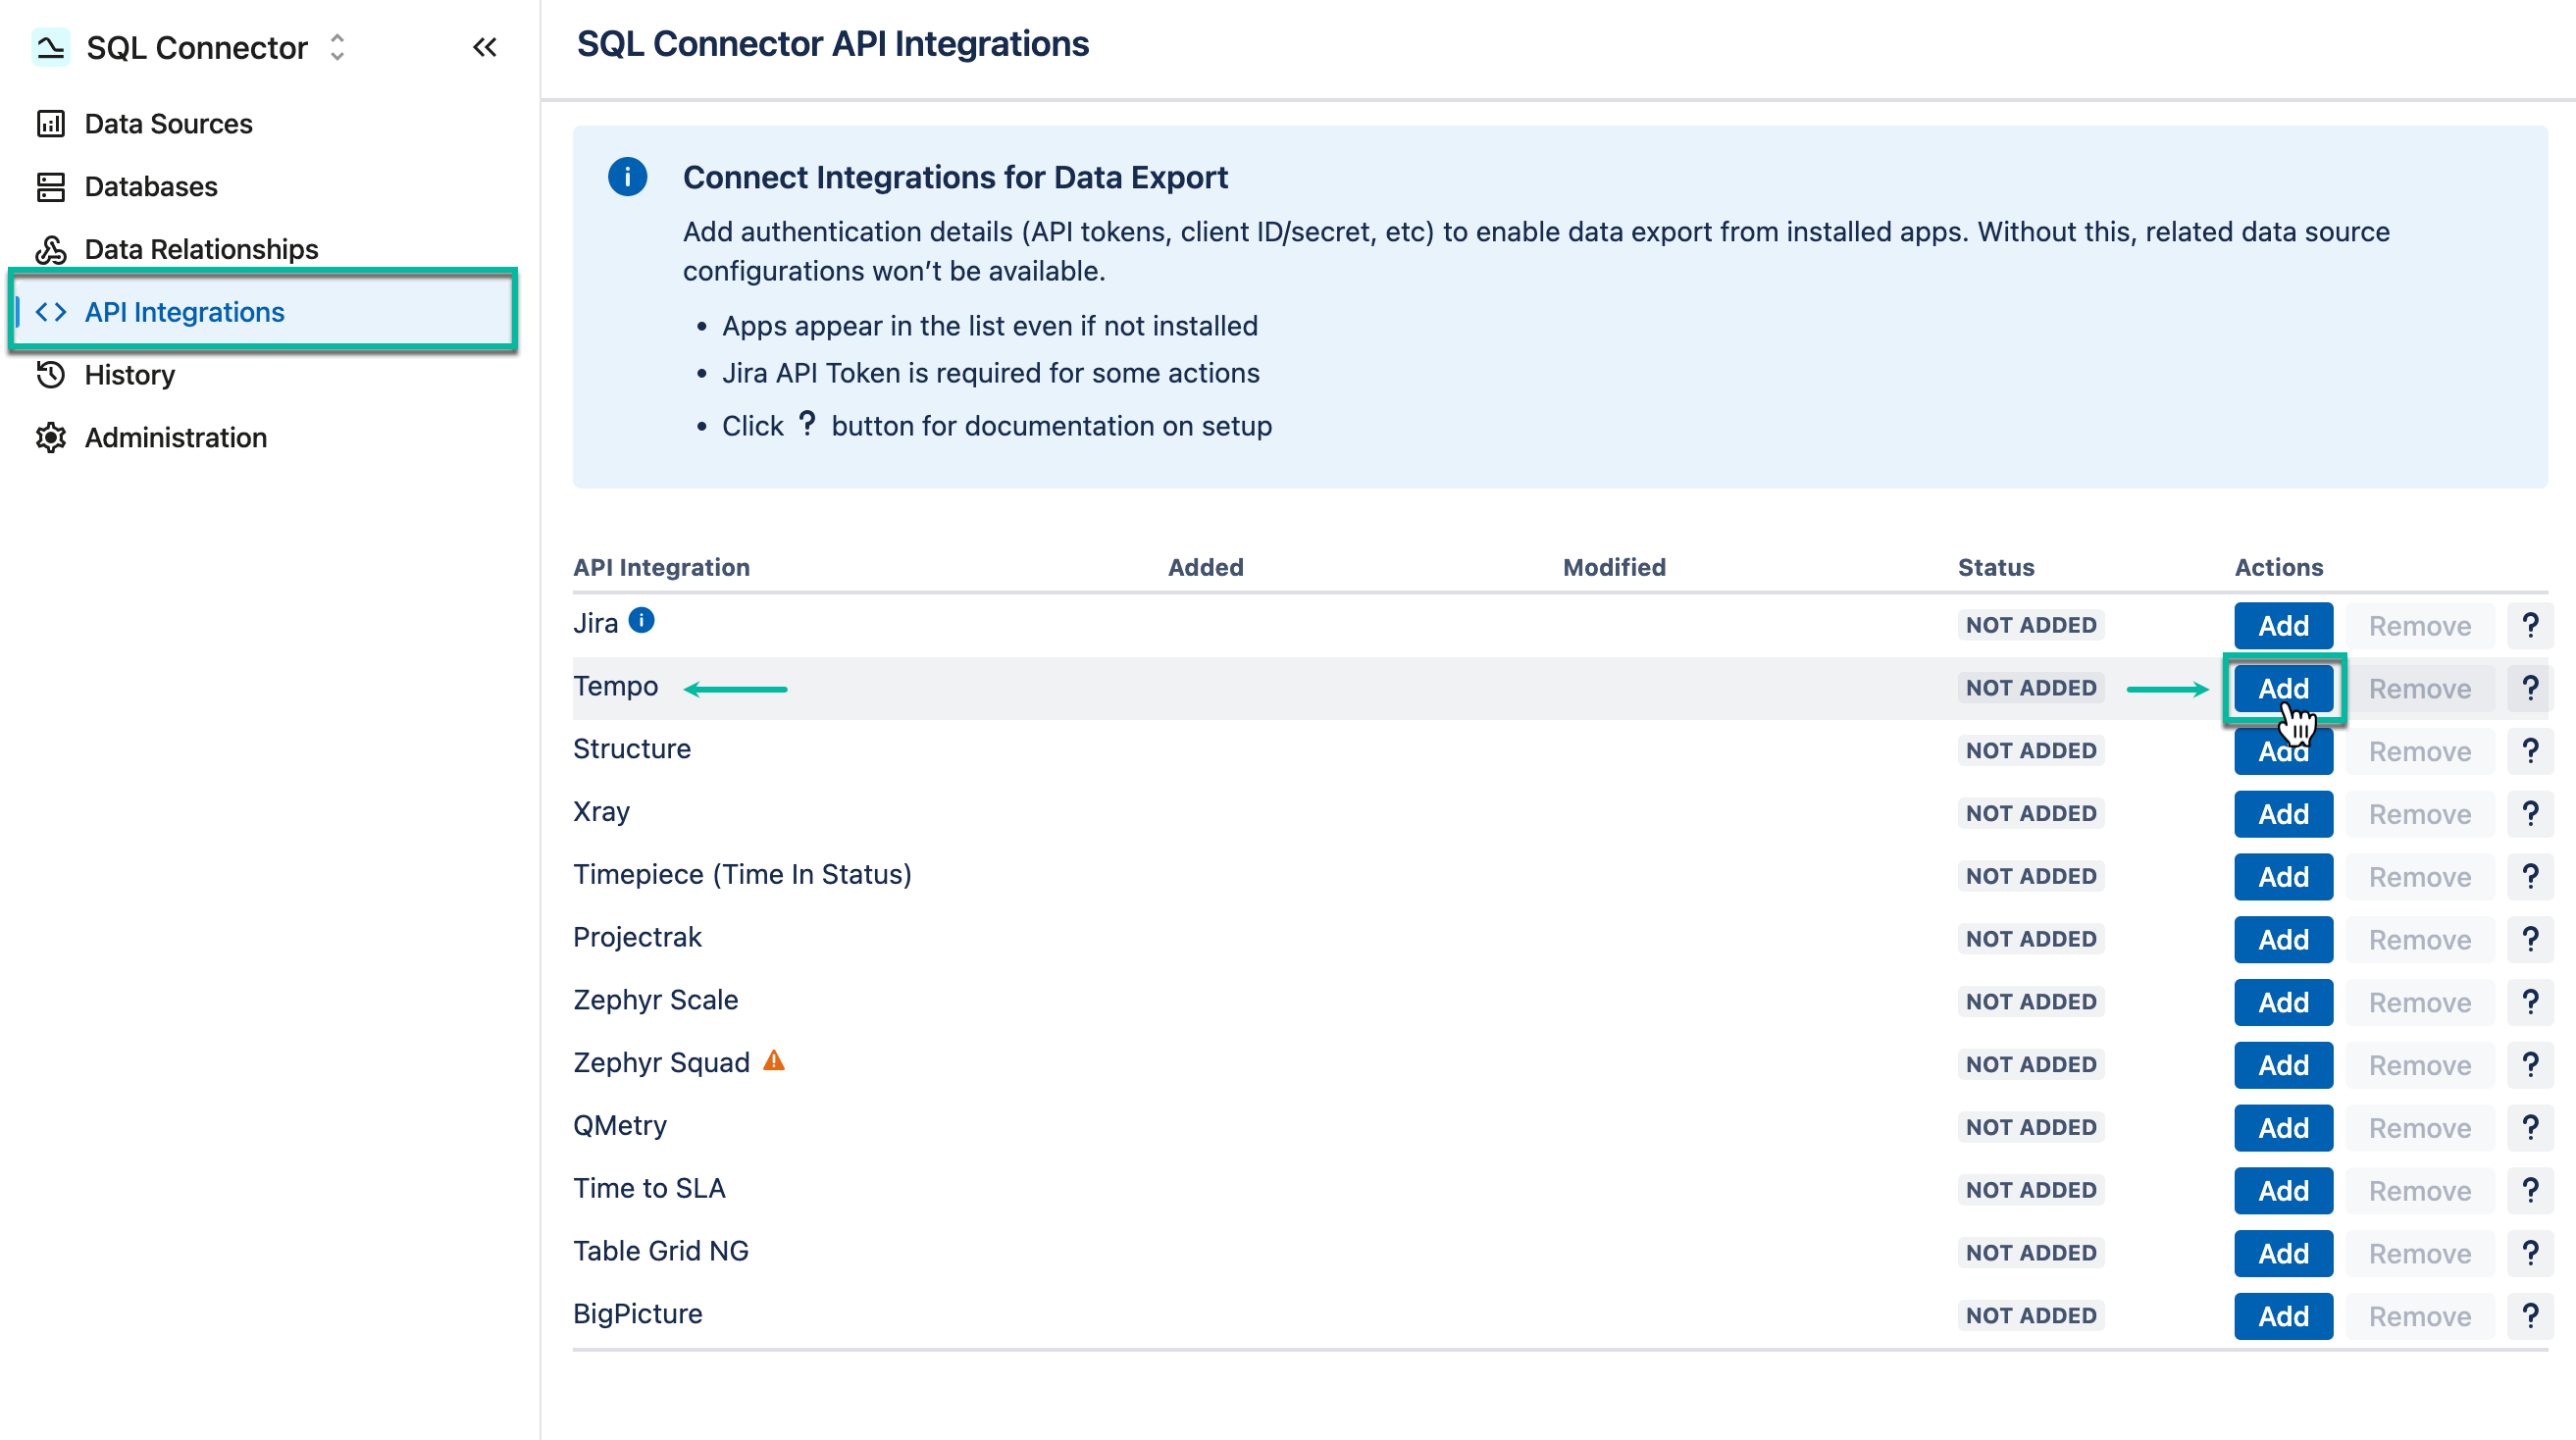
Task: Open the Data Sources panel icon
Action: 52,123
